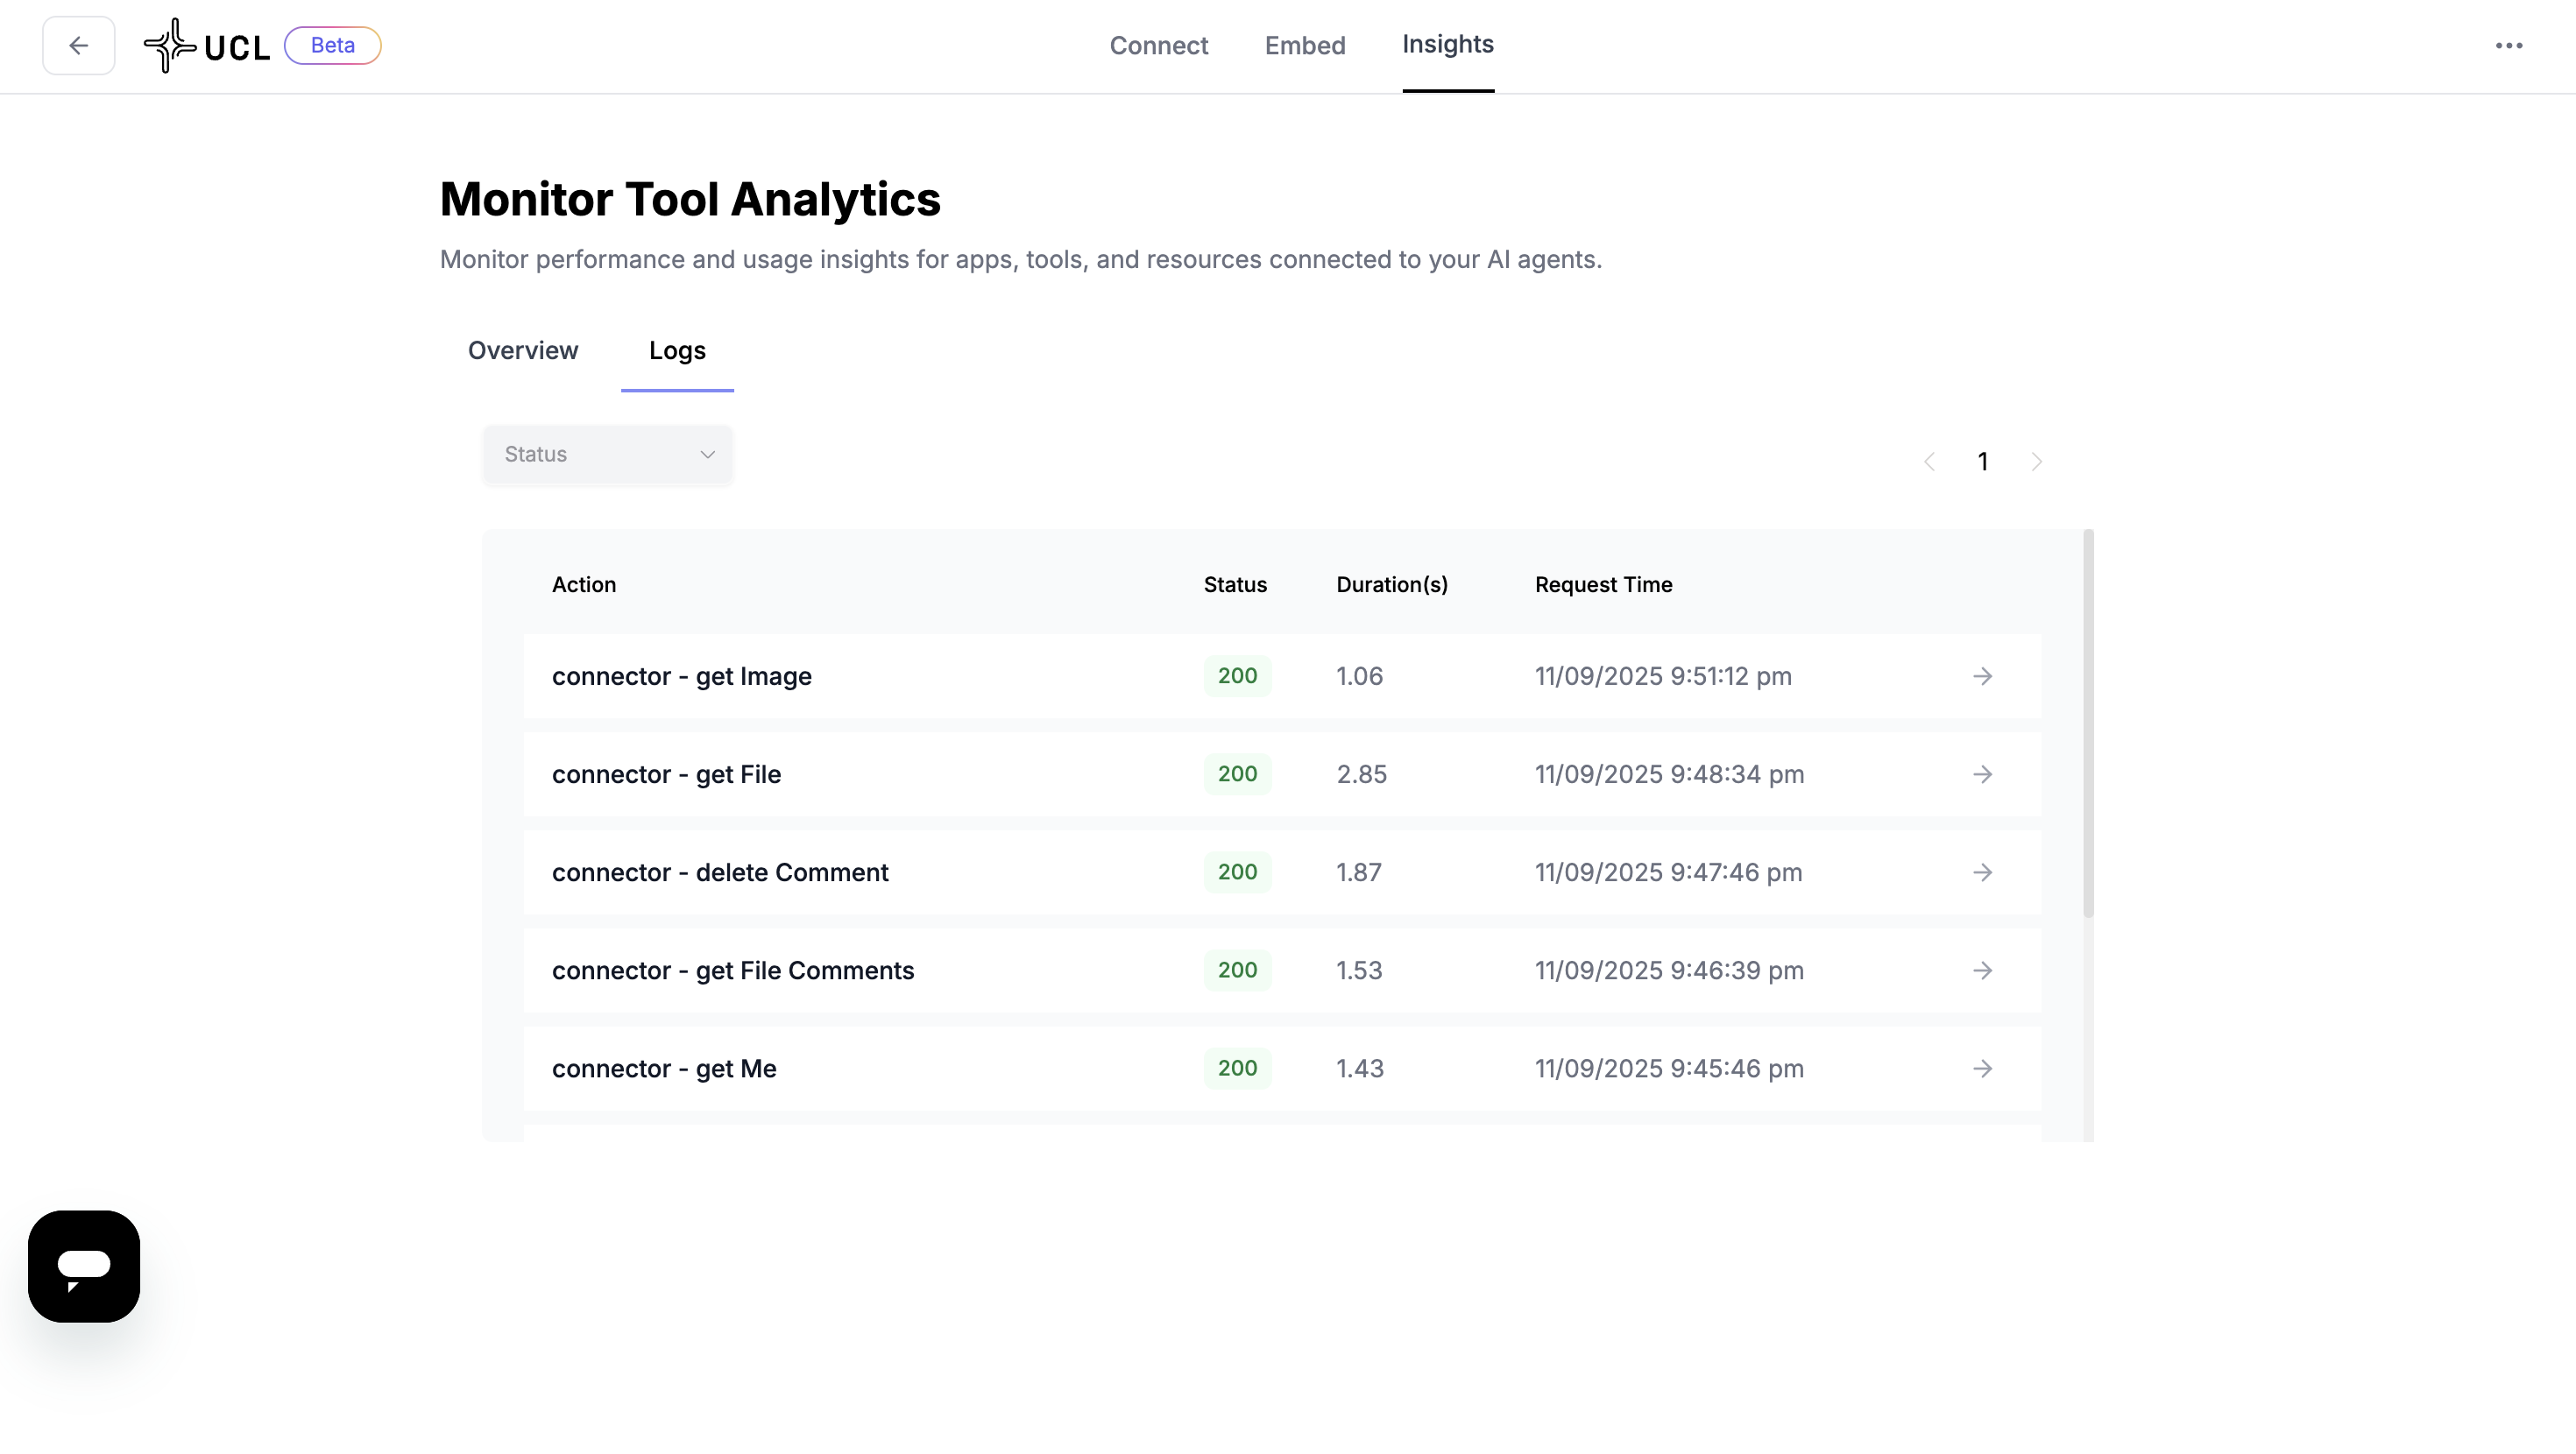This screenshot has width=2576, height=1454.
Task: Click 200 status badge for get File
Action: point(1237,774)
